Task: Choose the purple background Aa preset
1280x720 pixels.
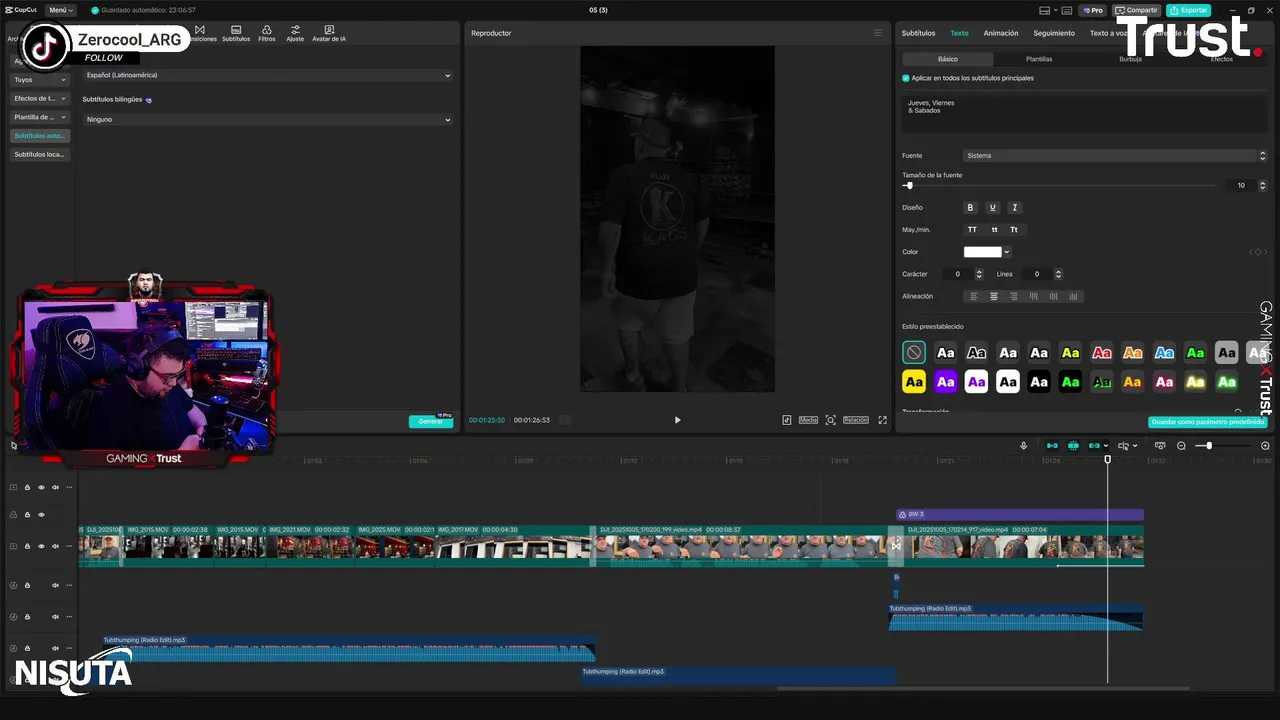Action: (x=945, y=382)
